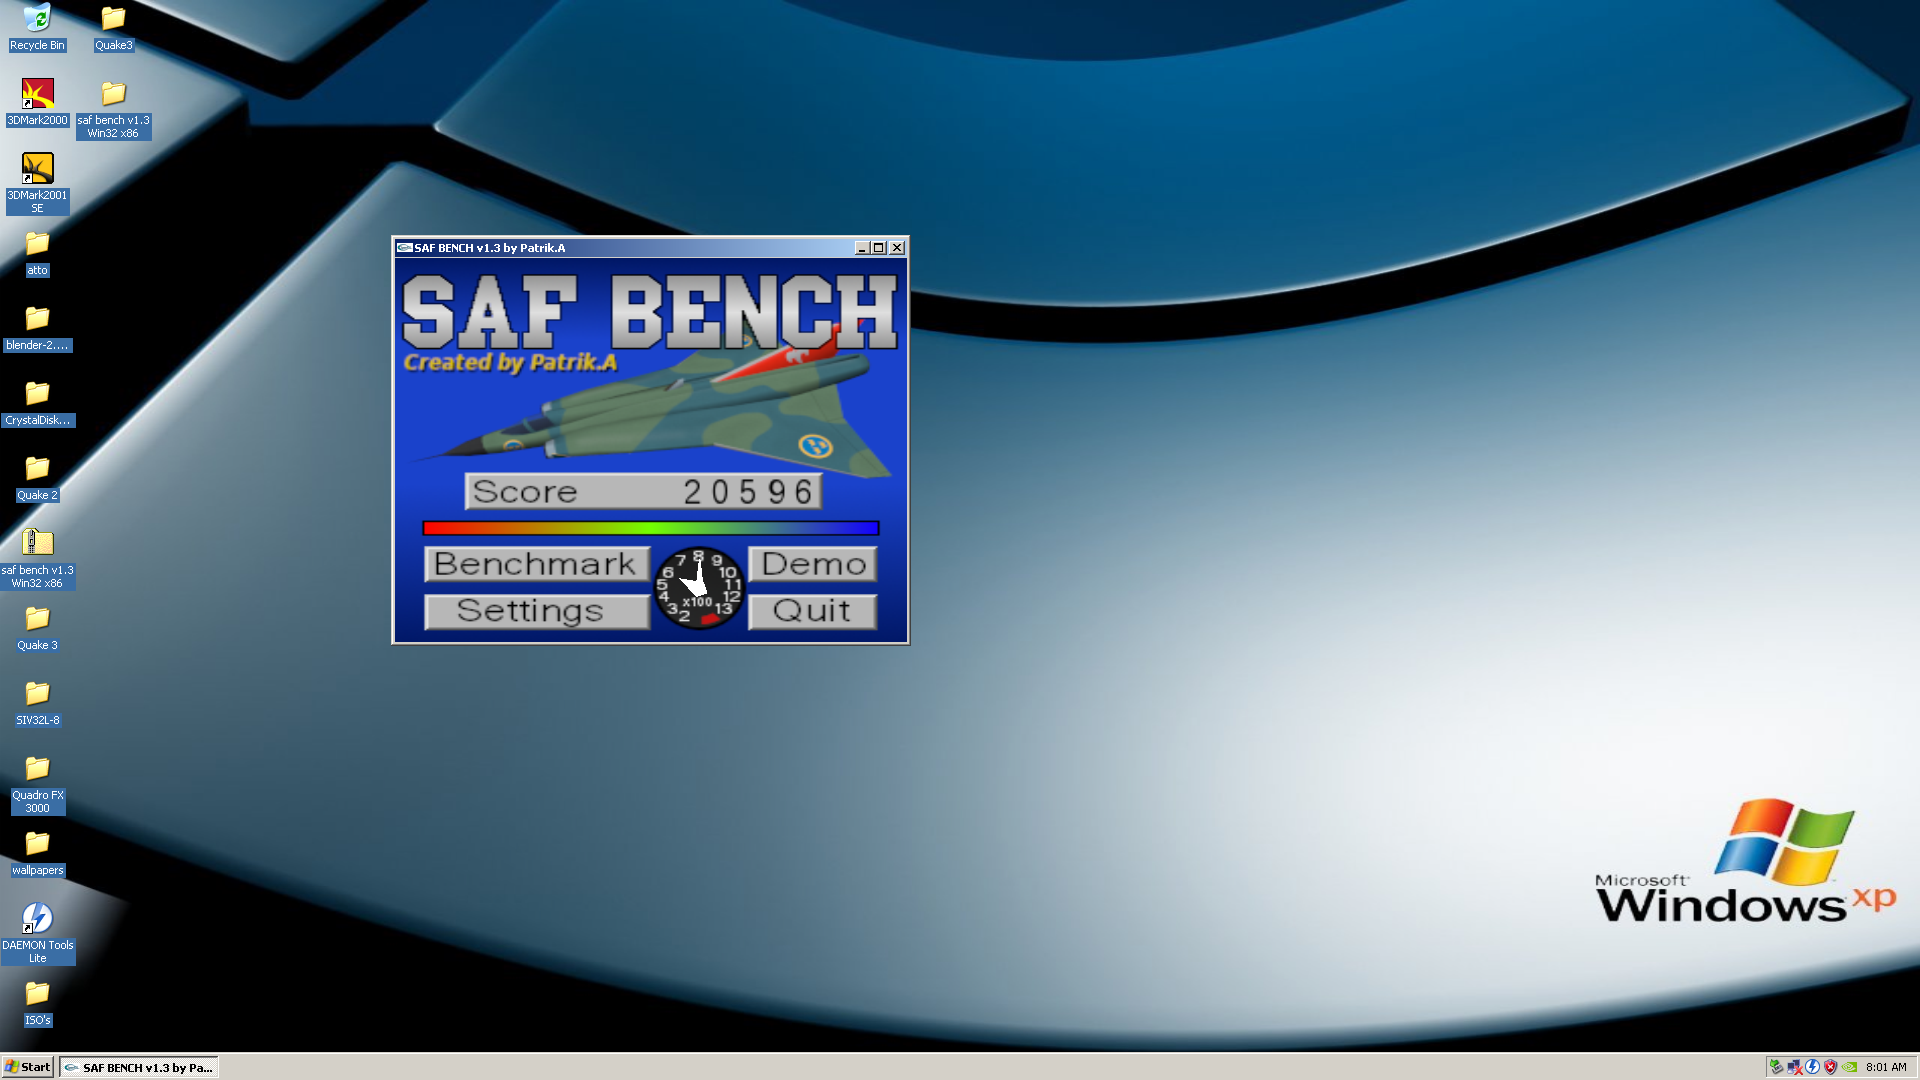This screenshot has height=1080, width=1920.
Task: Click the SAF BENCH taskbar button
Action: click(x=139, y=1067)
